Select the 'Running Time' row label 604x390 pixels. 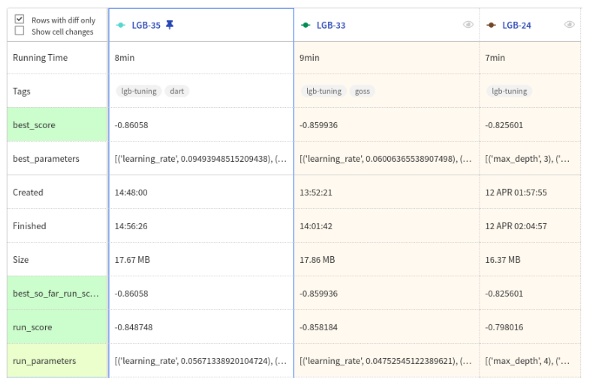coord(40,58)
